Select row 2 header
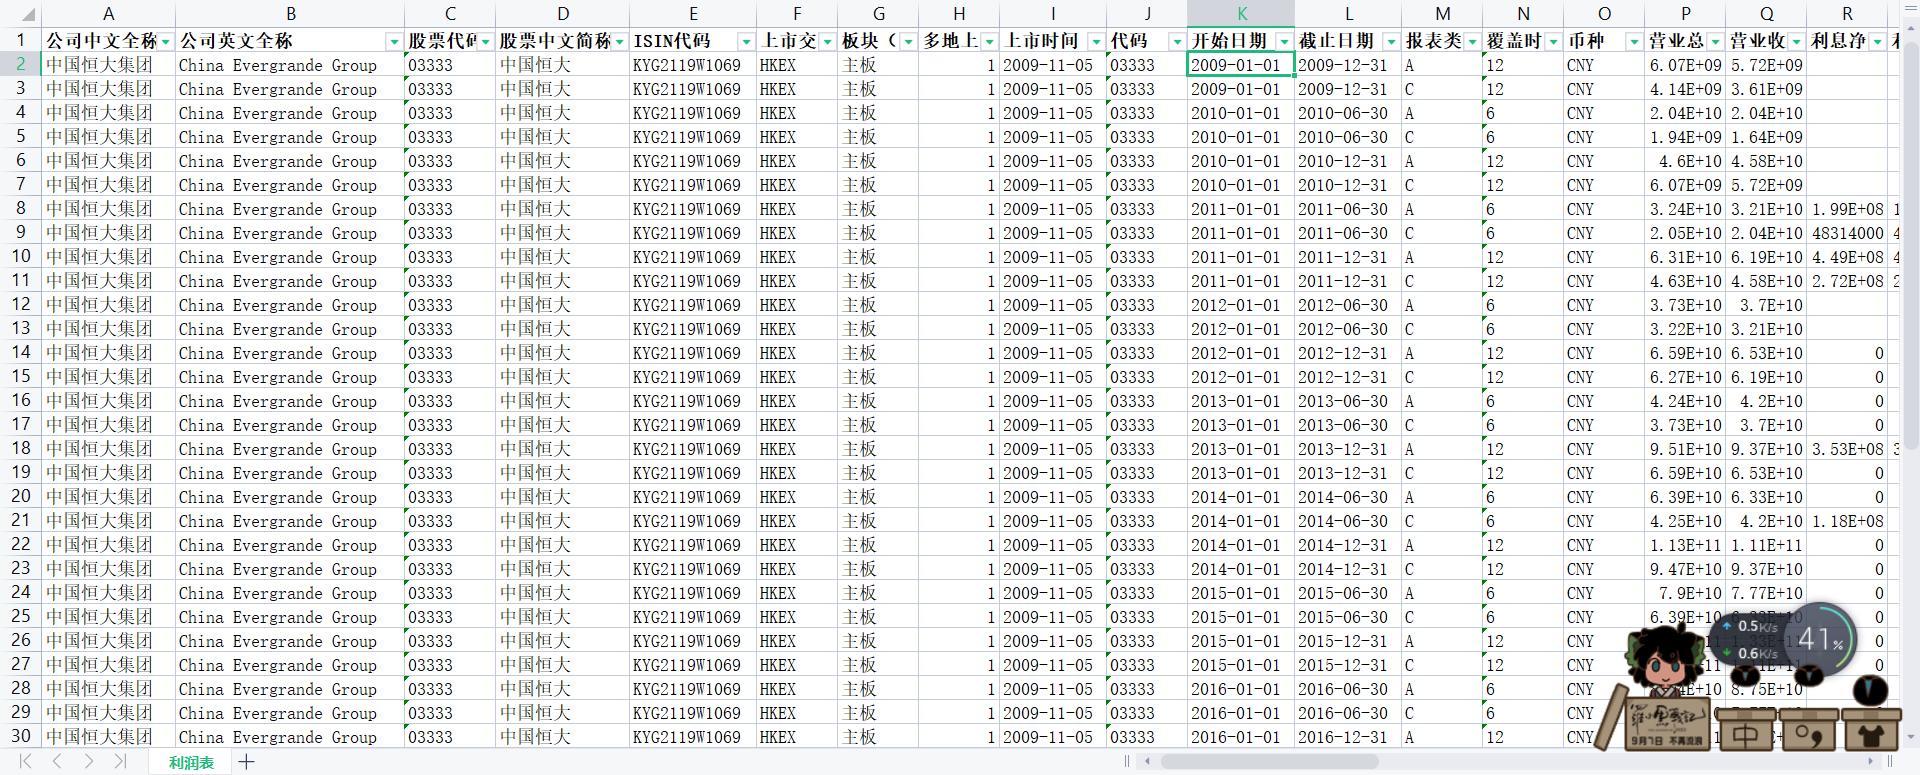The width and height of the screenshot is (1920, 775). [20, 64]
